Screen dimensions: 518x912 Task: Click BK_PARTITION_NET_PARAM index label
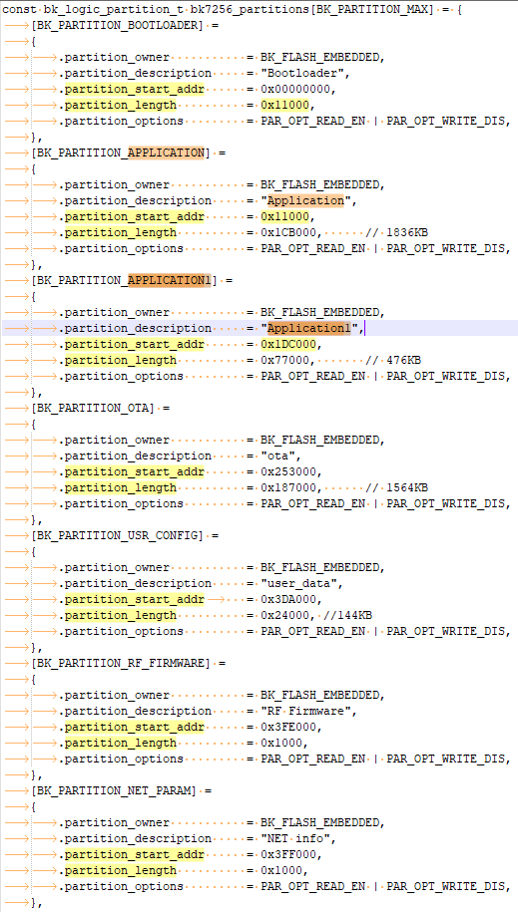pyautogui.click(x=115, y=791)
